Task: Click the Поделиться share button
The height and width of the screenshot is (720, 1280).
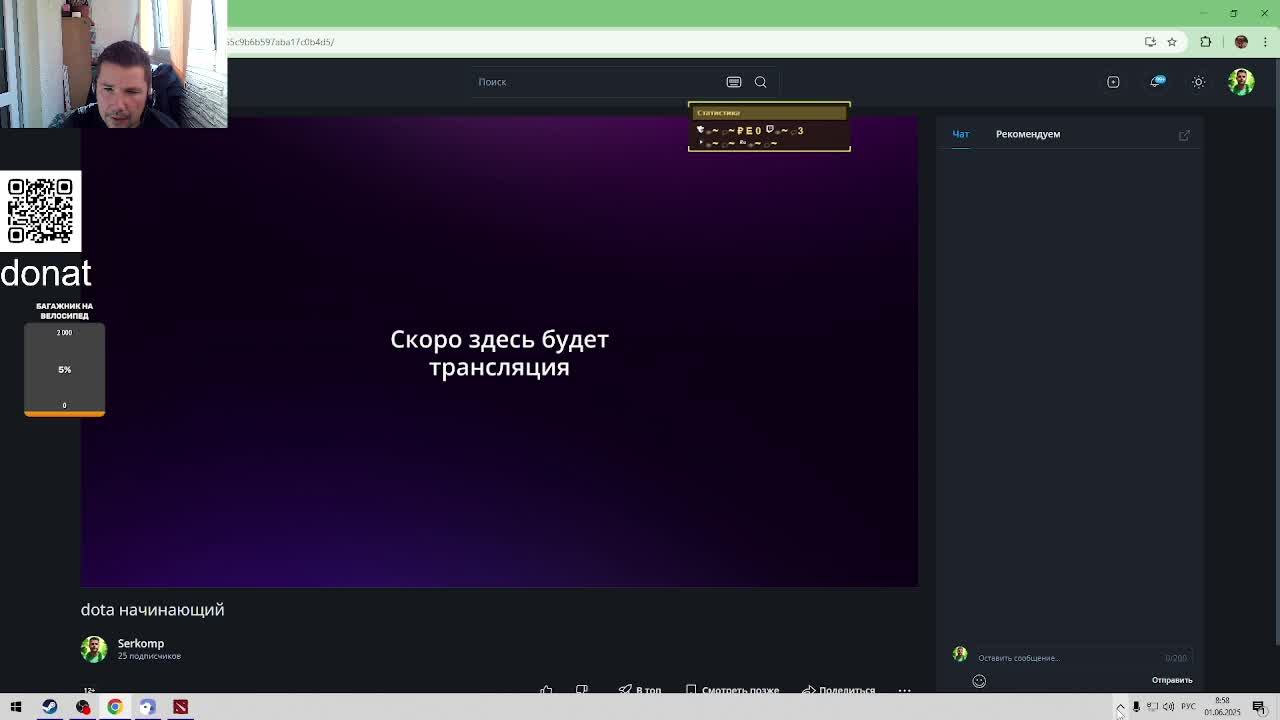Action: click(x=838, y=690)
